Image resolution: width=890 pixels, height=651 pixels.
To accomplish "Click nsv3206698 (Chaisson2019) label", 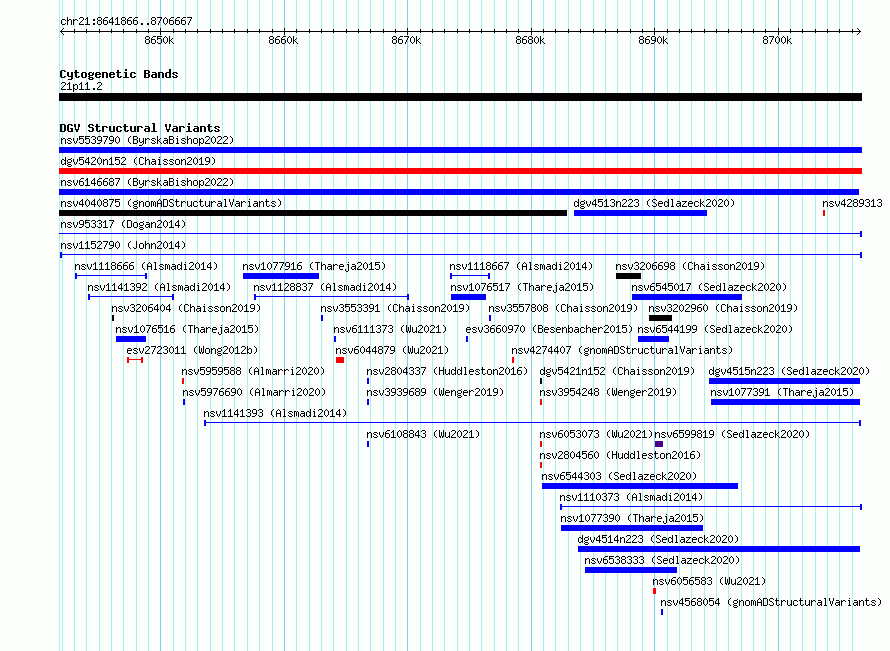I will [x=690, y=266].
